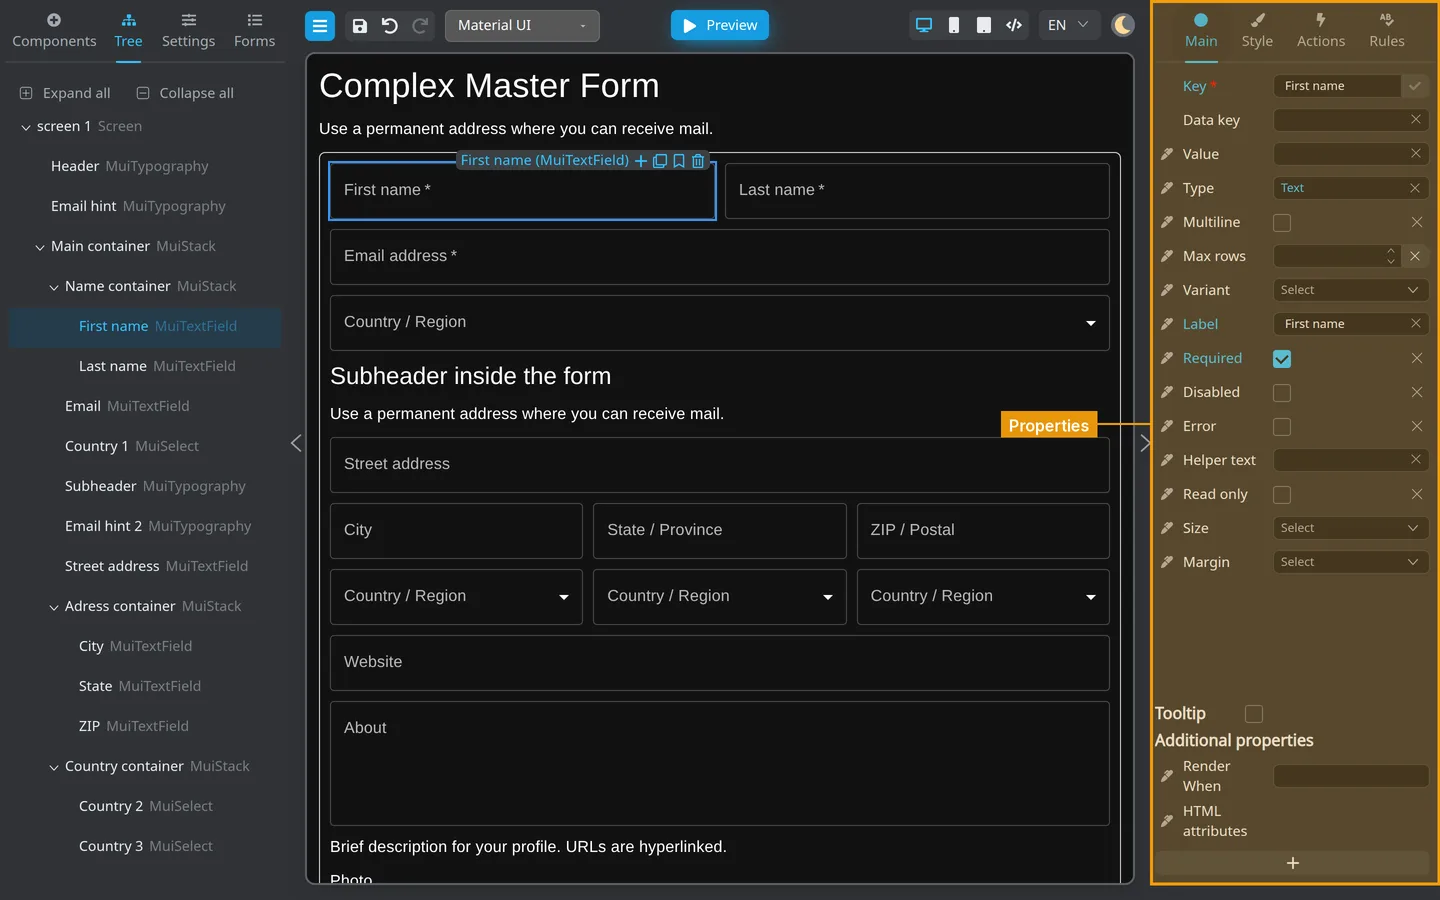
Task: Click the Helper text input box
Action: point(1340,460)
